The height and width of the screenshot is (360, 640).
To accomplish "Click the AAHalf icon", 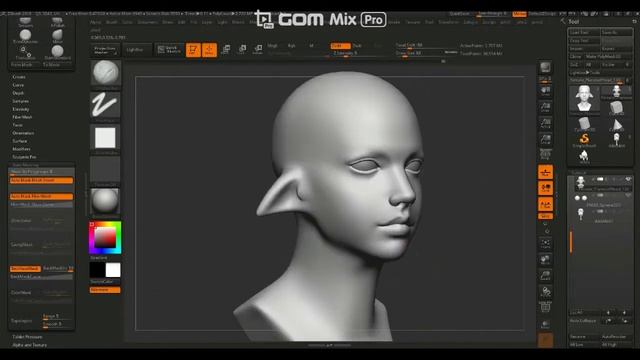I will [x=545, y=139].
